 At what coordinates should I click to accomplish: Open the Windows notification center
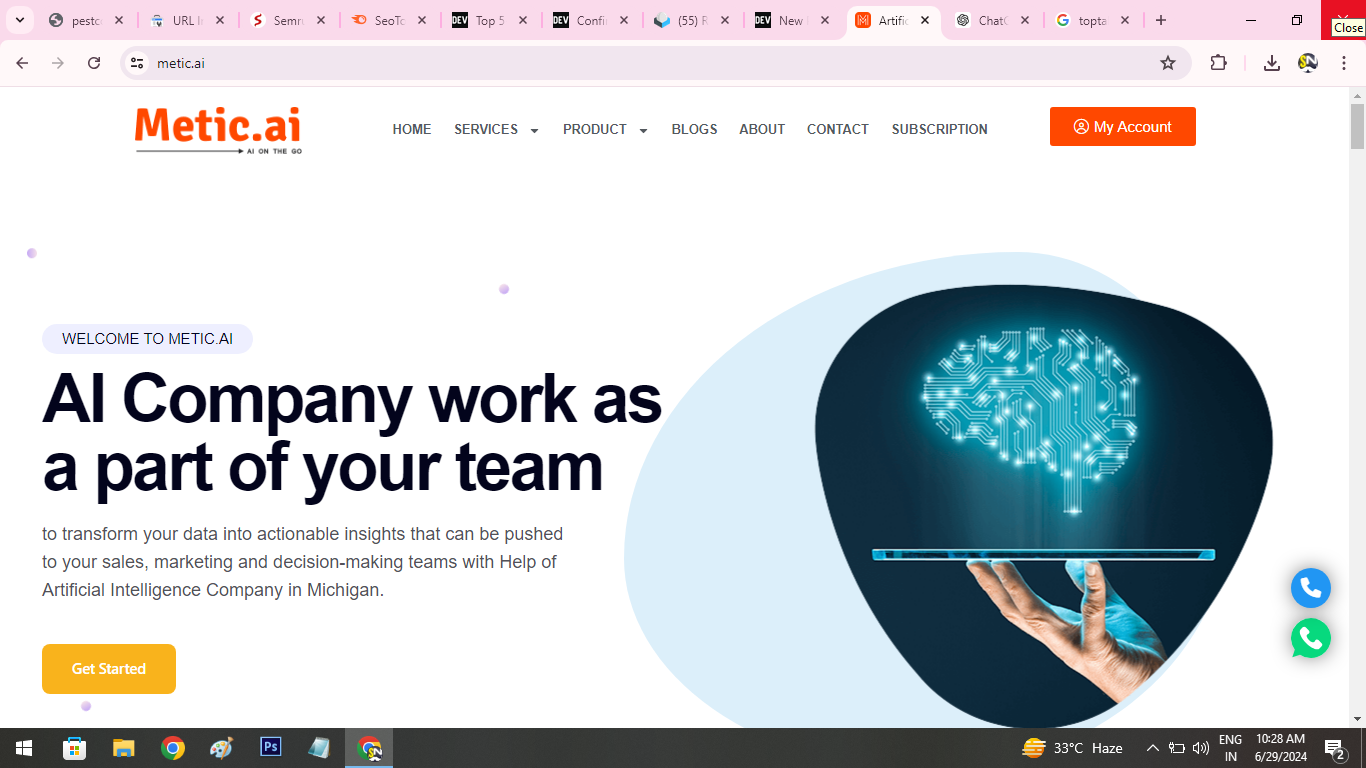pos(1334,748)
